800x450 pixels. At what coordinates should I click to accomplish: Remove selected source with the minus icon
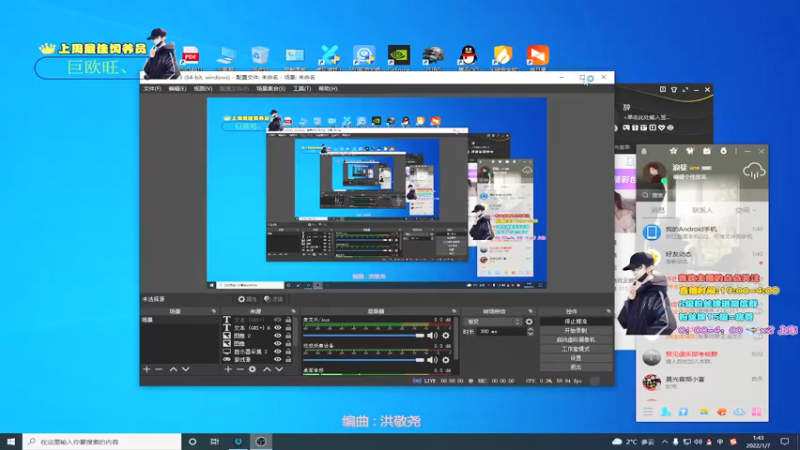(x=240, y=369)
